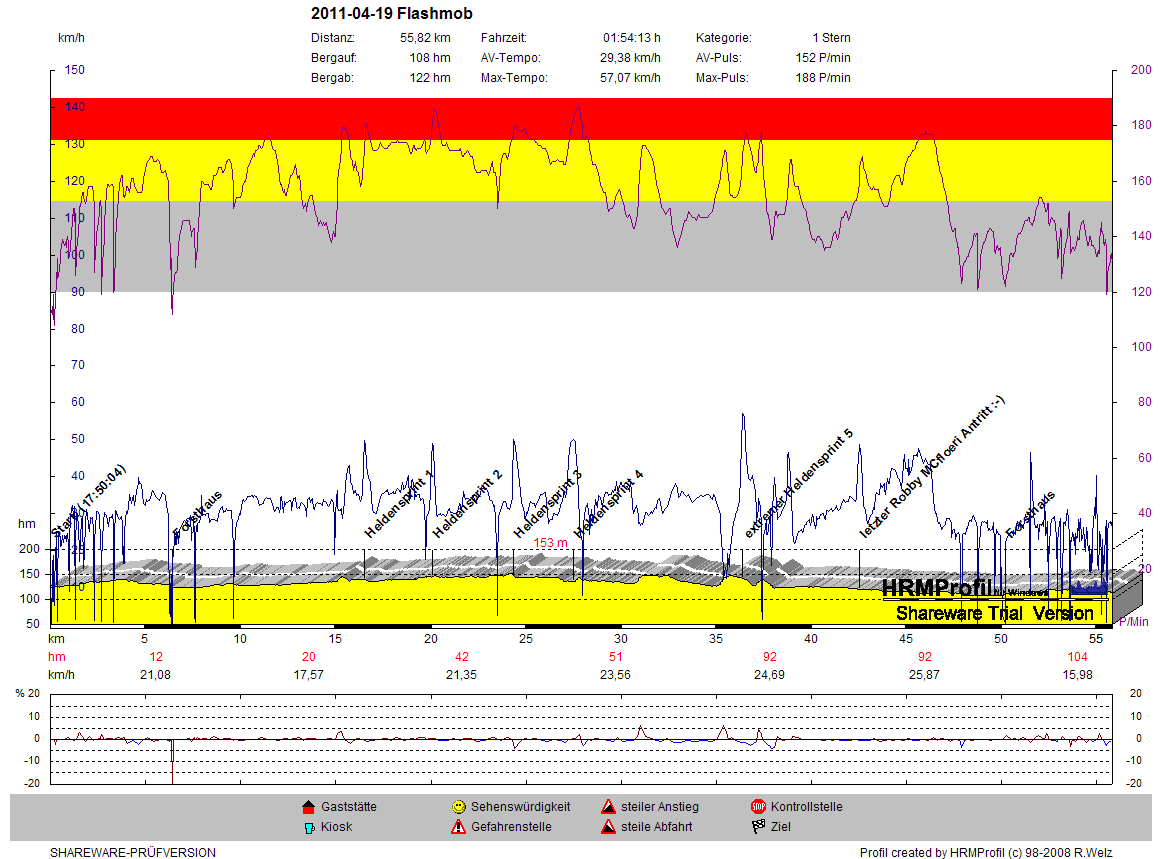Select the Gefahrenstelle warning triangle icon

[x=458, y=827]
